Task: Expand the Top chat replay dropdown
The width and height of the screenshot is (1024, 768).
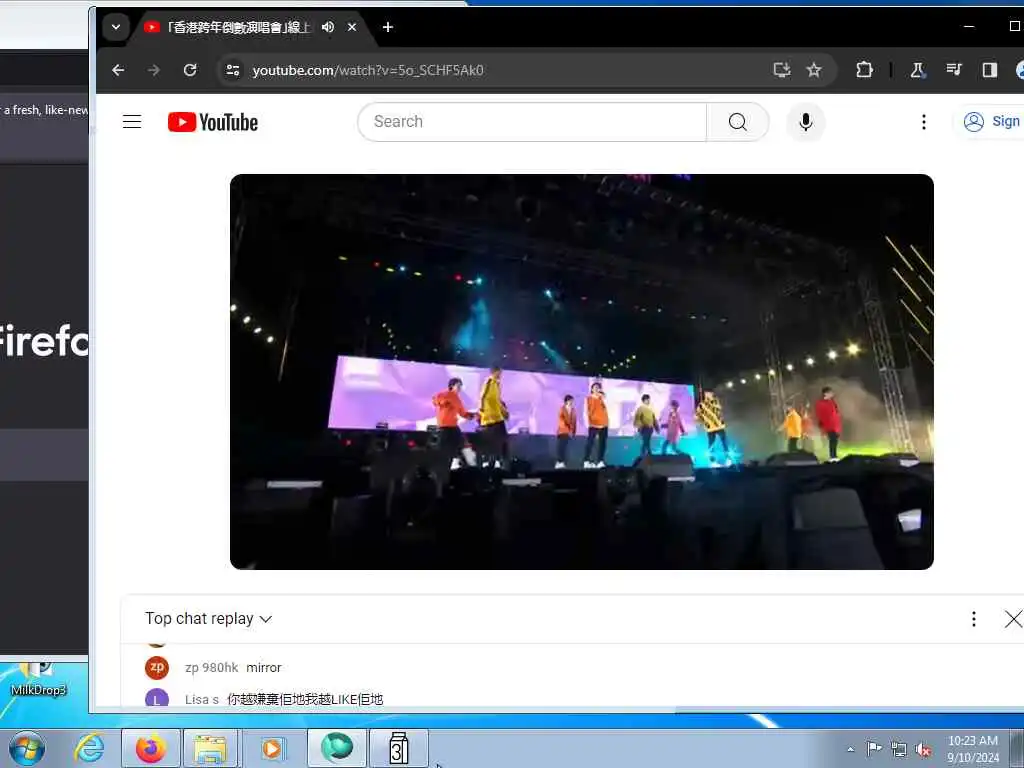Action: [208, 619]
